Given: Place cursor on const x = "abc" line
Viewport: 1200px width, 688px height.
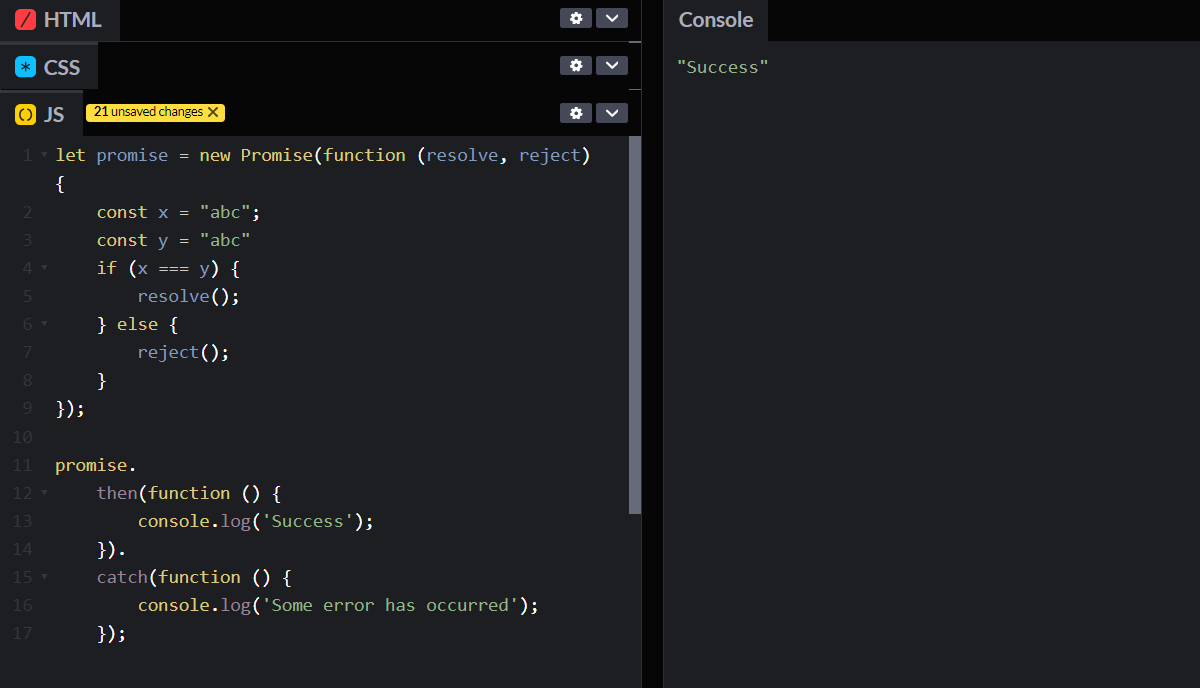Looking at the screenshot, I should pos(178,212).
